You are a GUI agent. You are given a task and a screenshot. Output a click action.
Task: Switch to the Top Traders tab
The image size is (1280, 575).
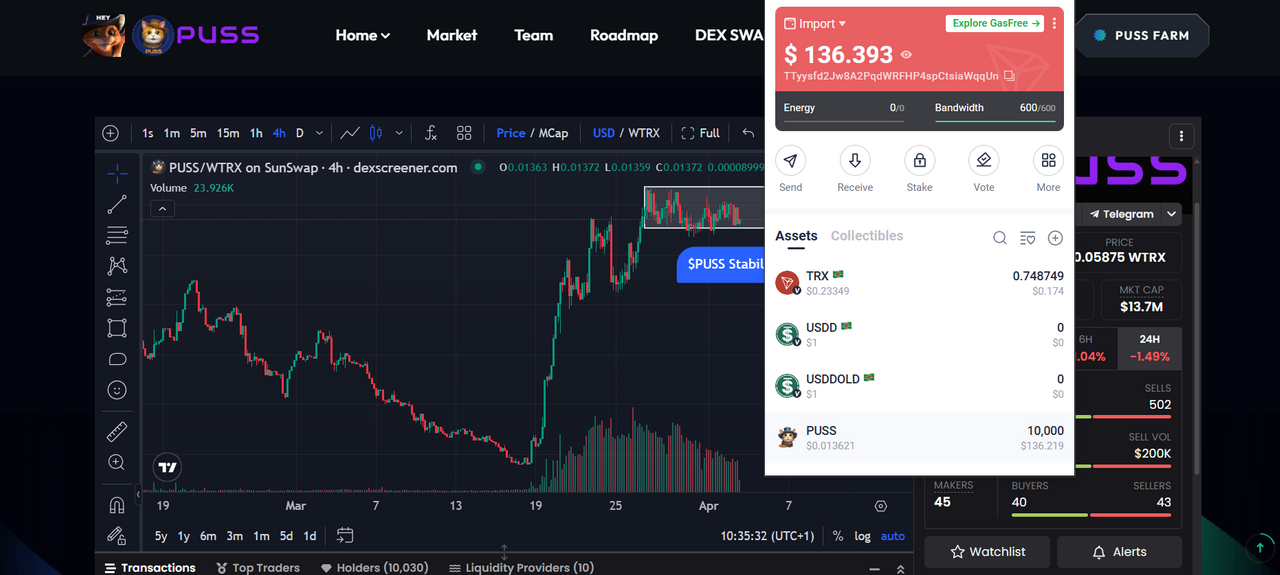tap(259, 567)
